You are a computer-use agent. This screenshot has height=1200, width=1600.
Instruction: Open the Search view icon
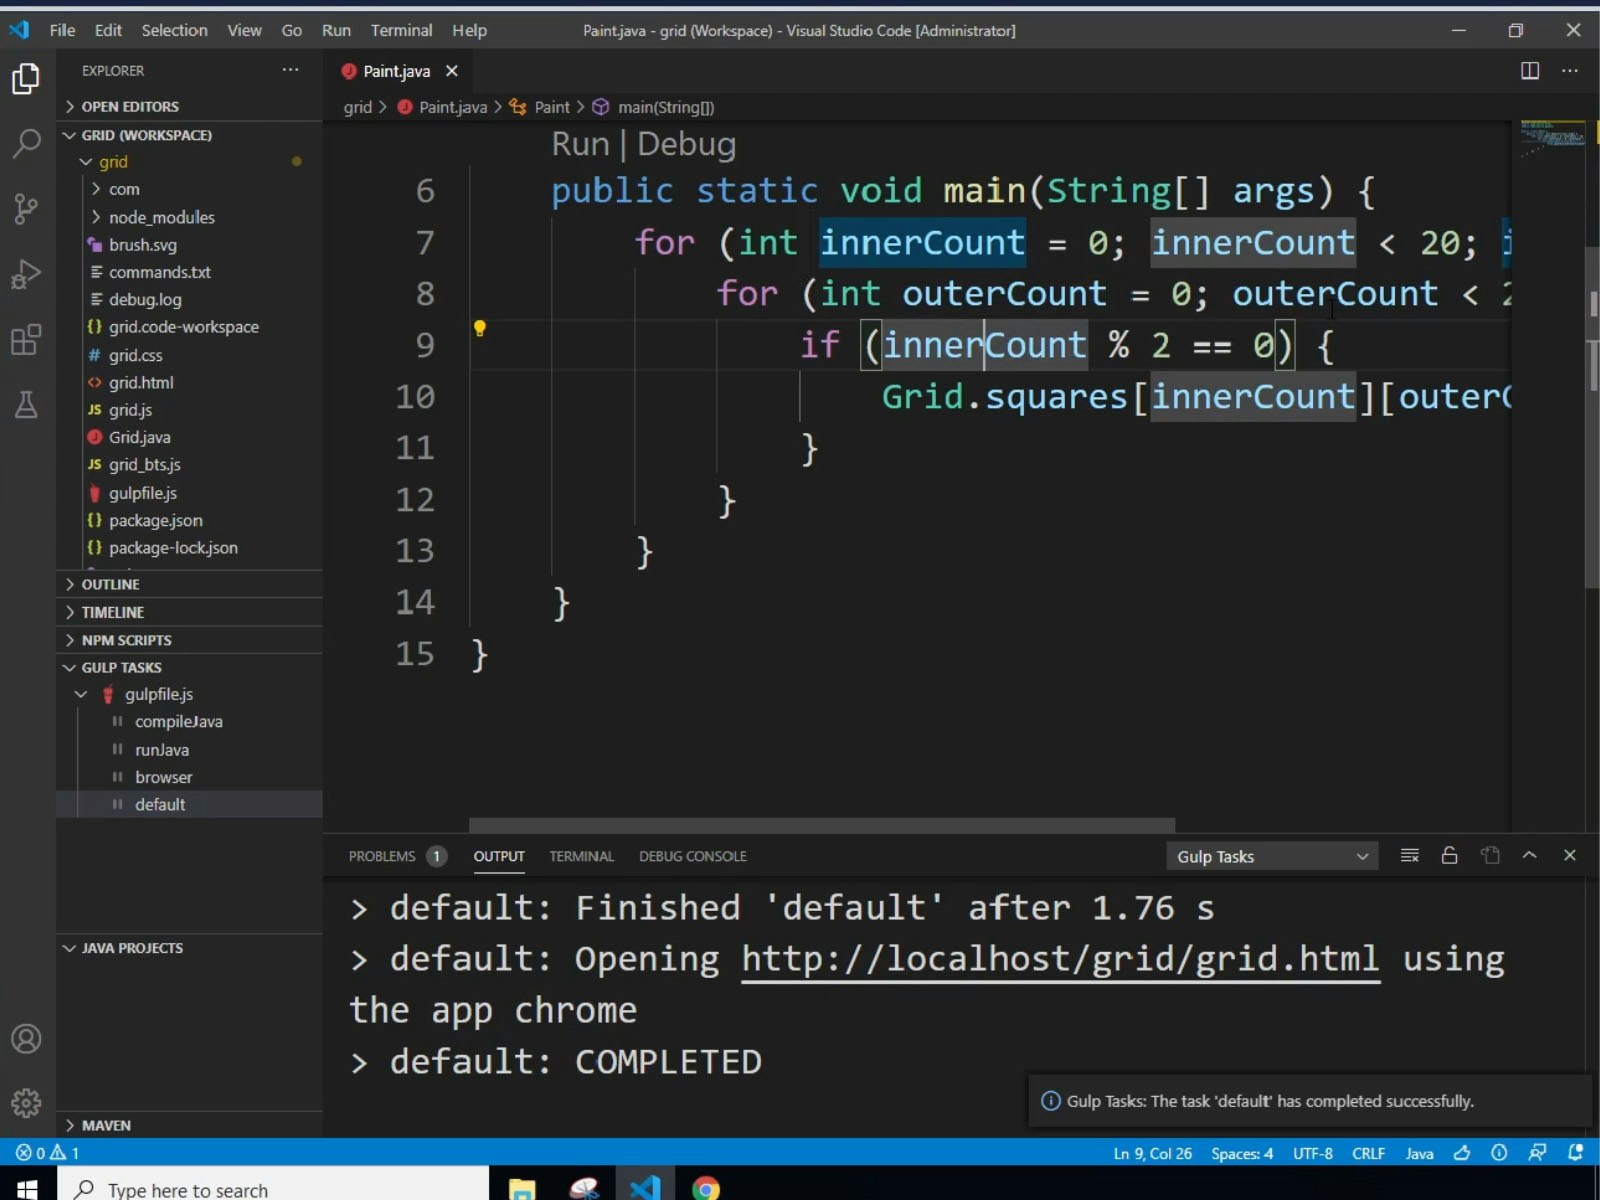26,144
